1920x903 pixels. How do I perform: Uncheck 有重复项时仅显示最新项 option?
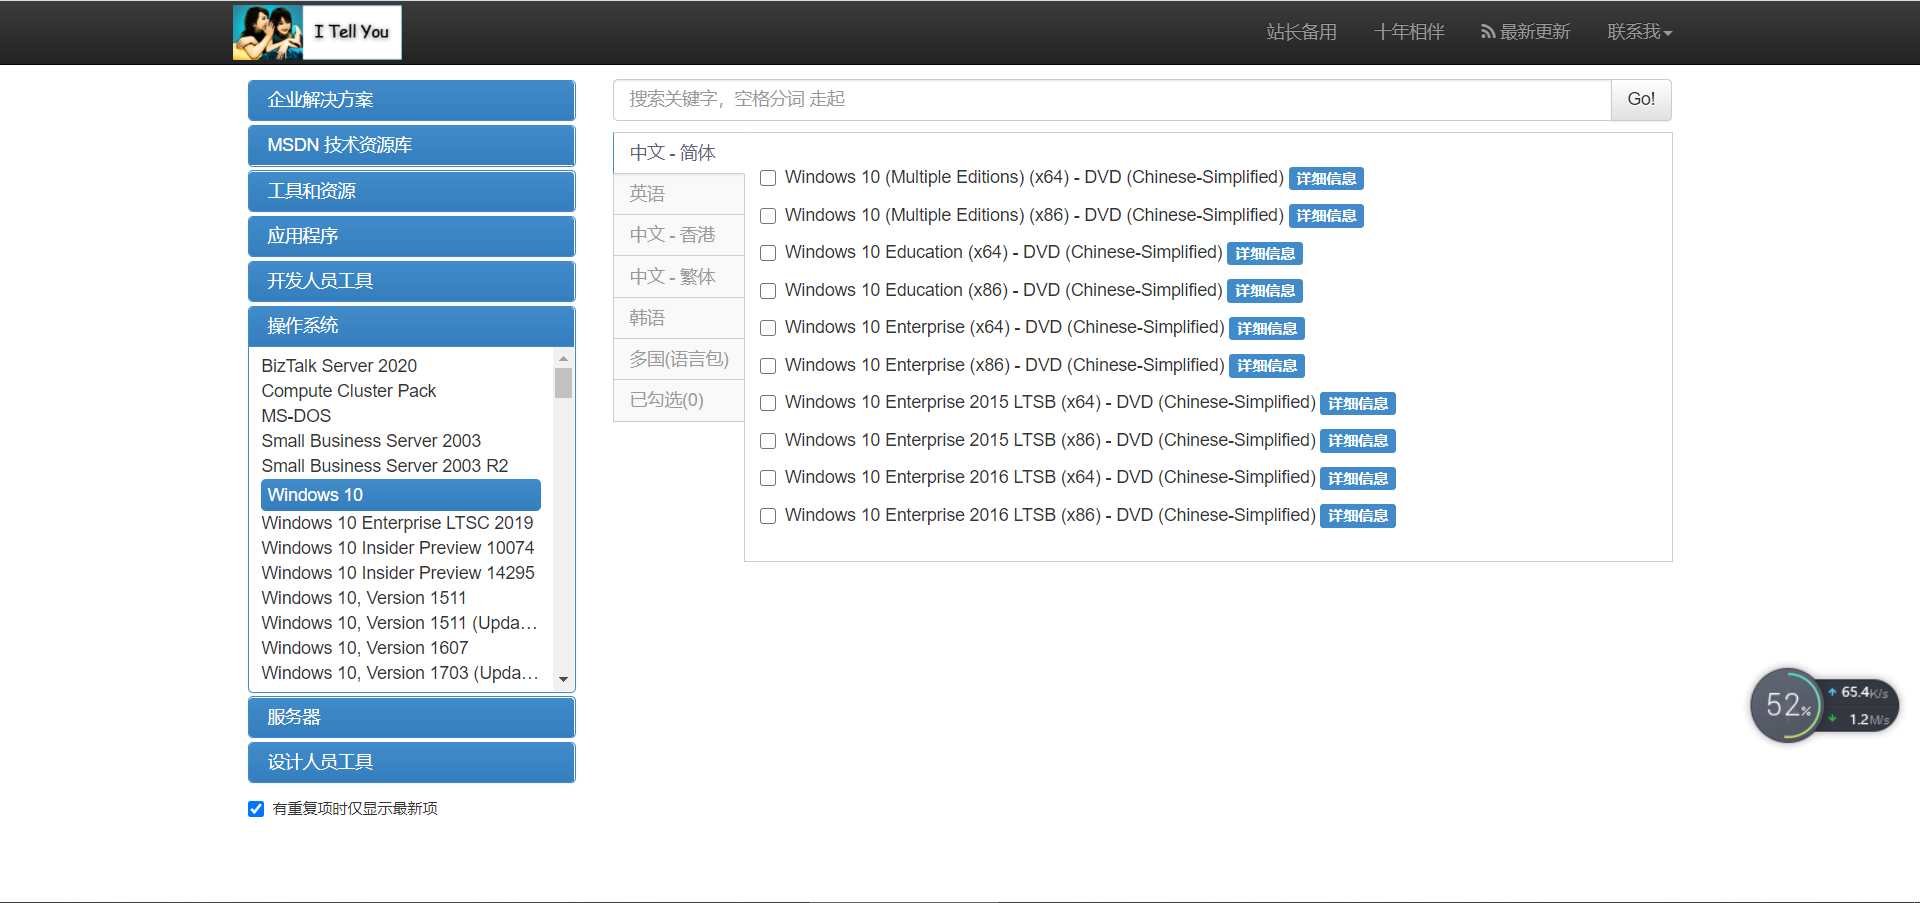pos(256,809)
